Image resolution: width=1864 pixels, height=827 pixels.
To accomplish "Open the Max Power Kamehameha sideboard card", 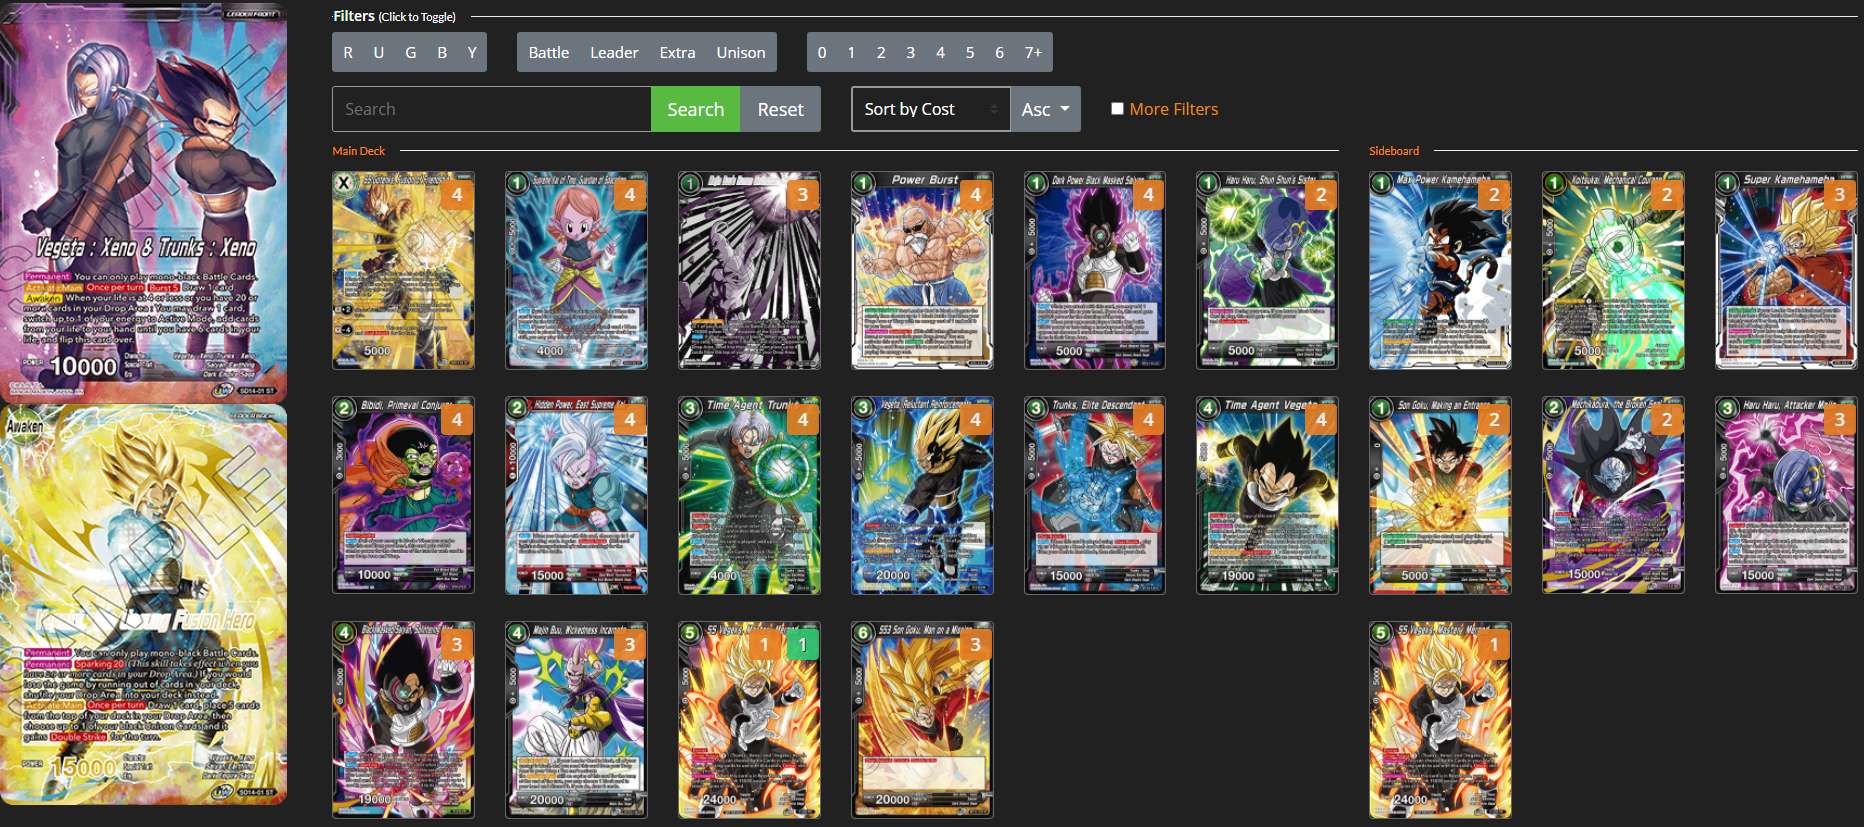I will pyautogui.click(x=1440, y=270).
